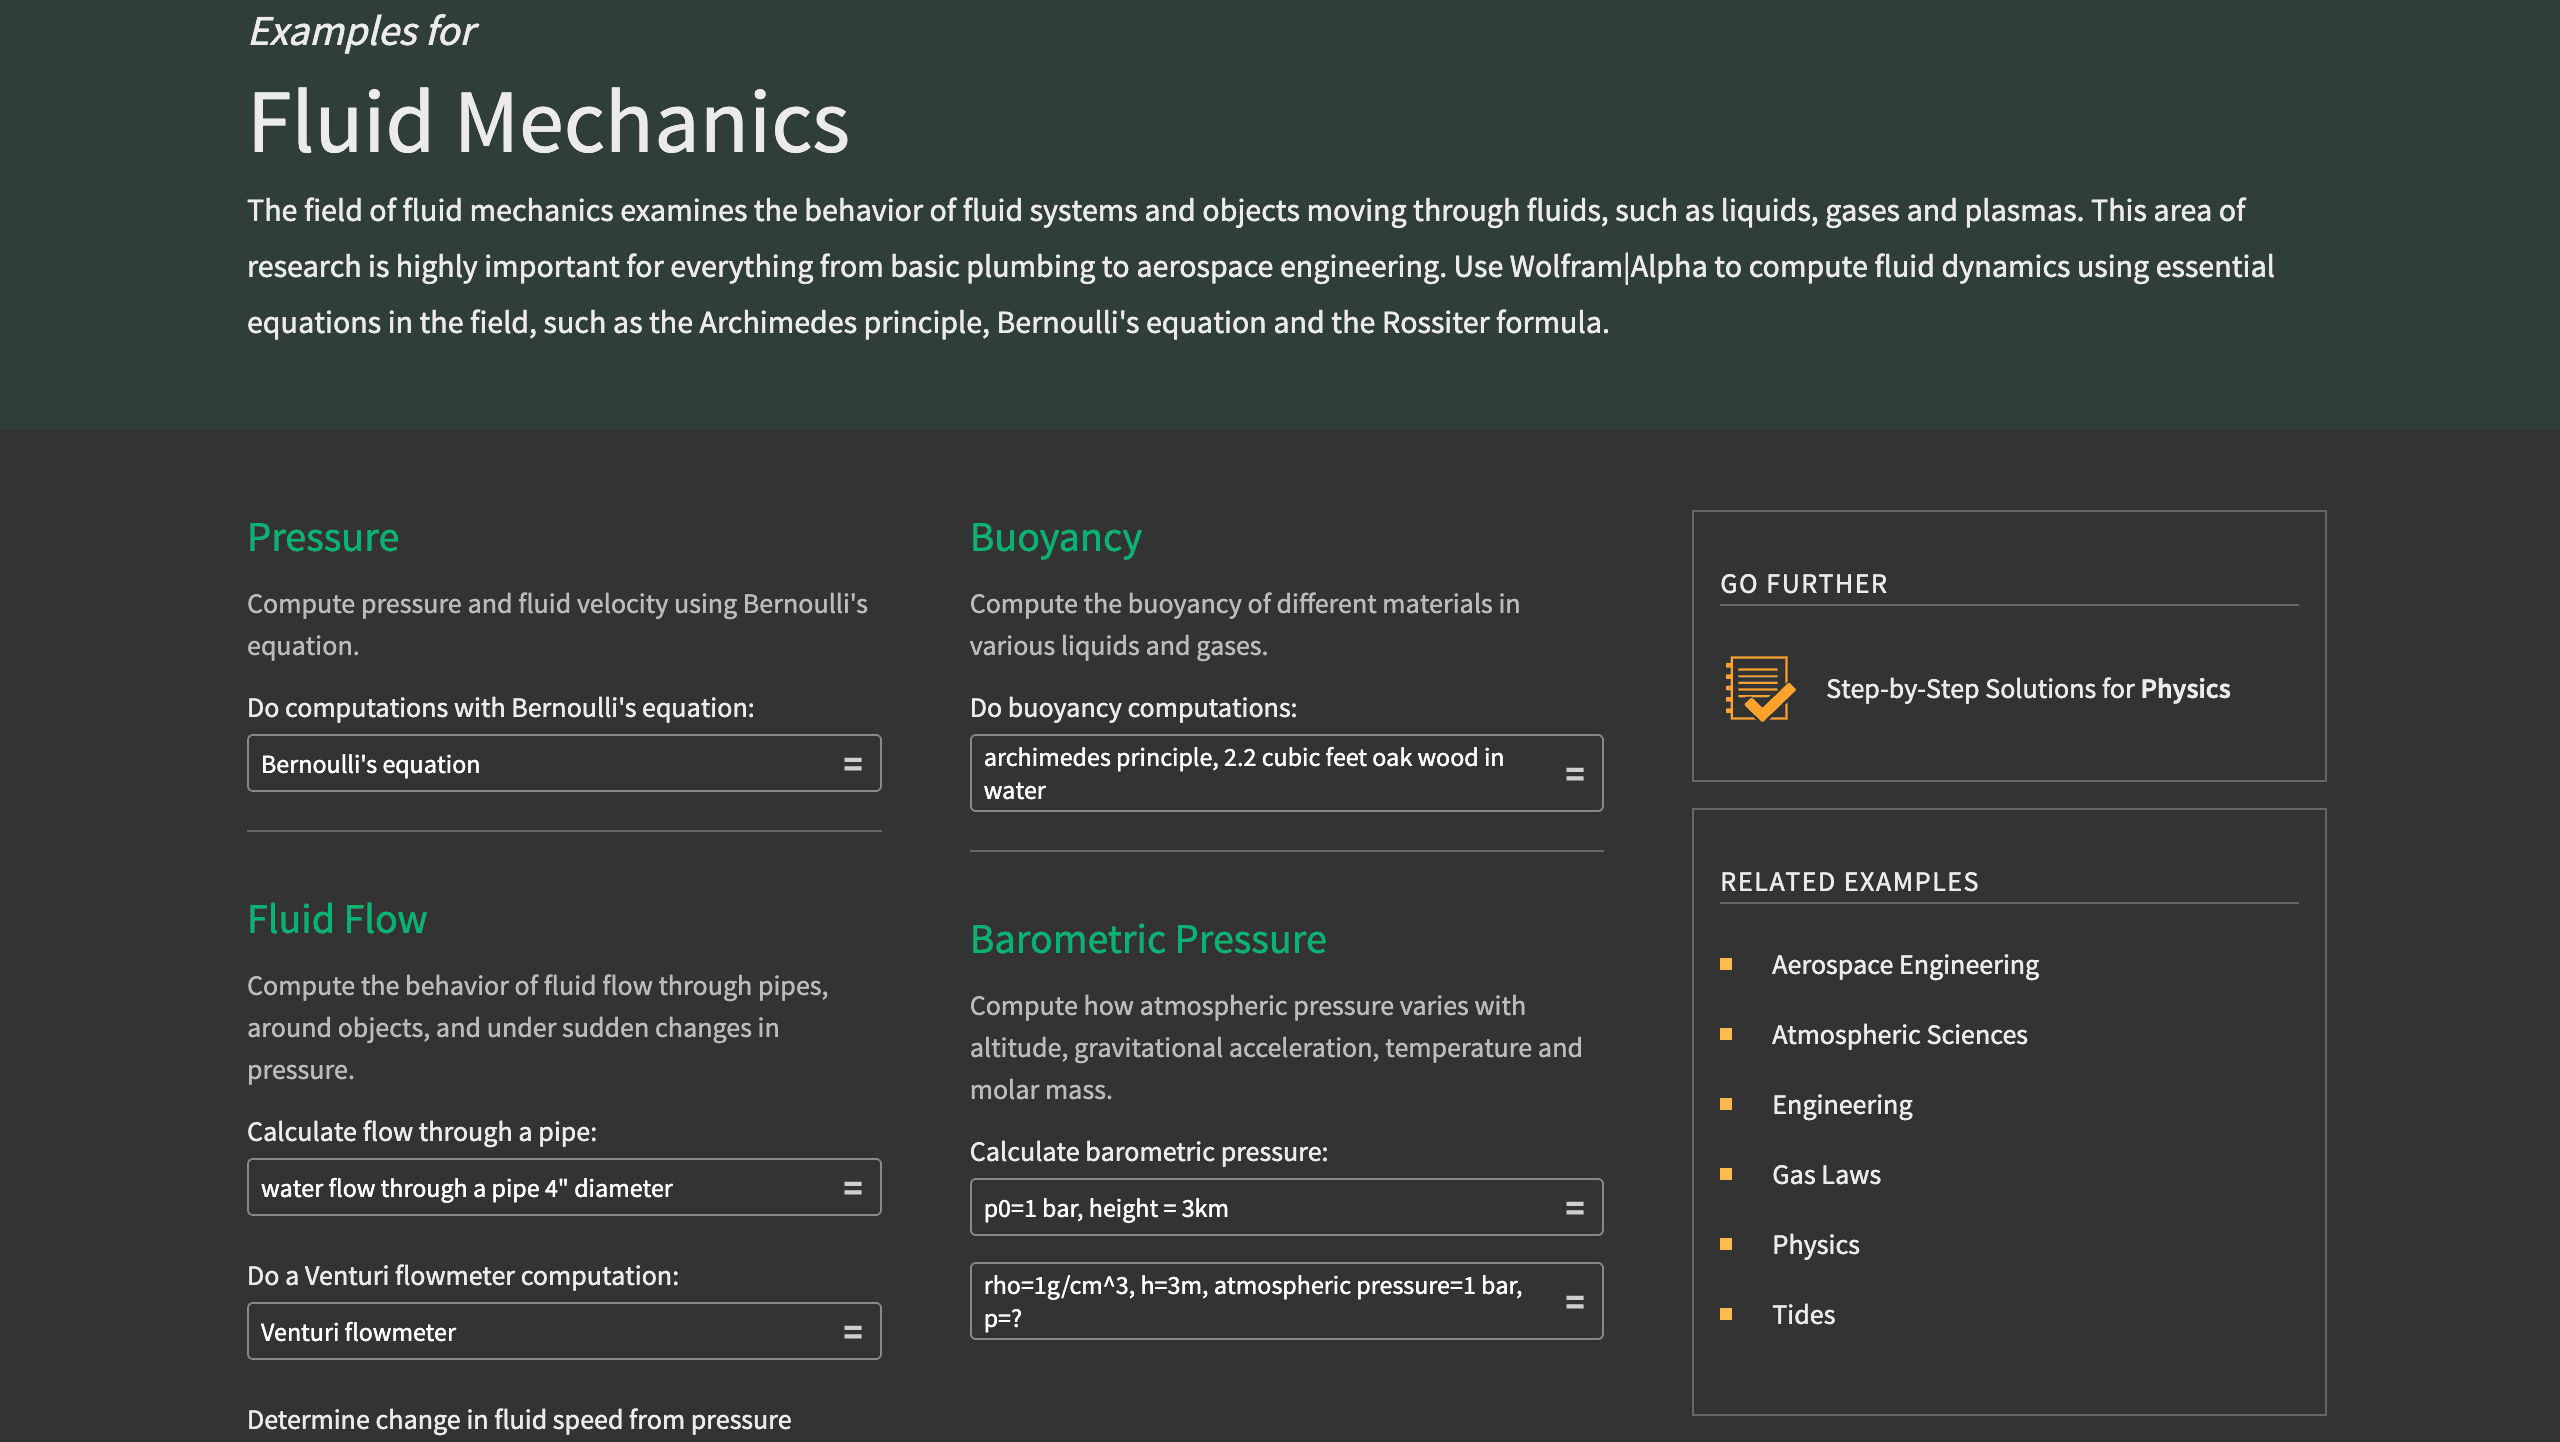Click the Fluid Flow section heading
The width and height of the screenshot is (2560, 1442).
tap(336, 919)
